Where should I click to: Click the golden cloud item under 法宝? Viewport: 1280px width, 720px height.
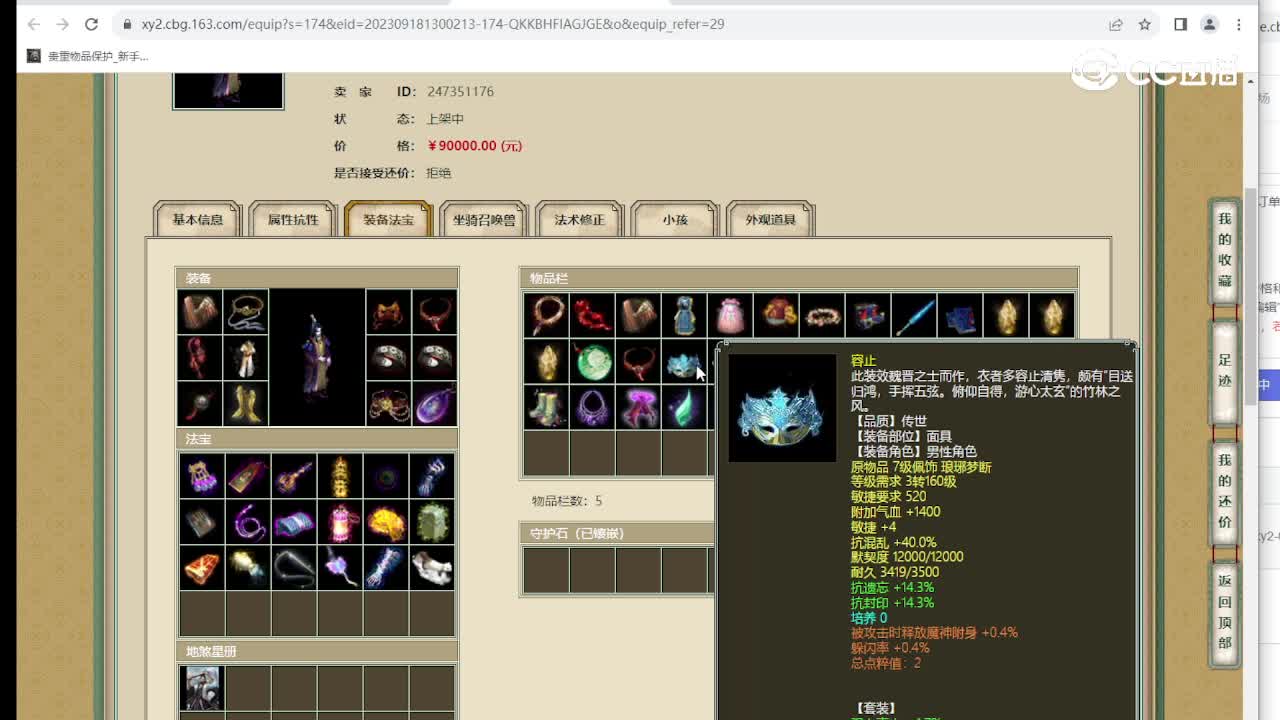coord(386,522)
